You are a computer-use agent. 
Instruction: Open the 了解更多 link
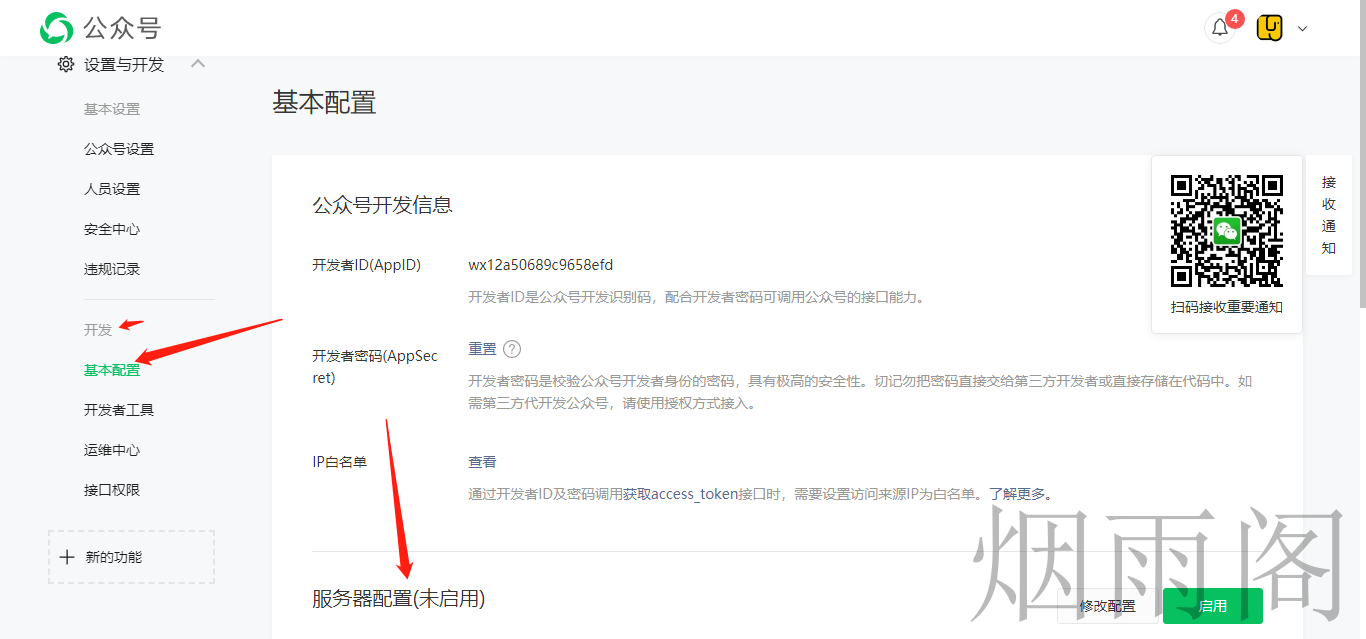(1017, 494)
